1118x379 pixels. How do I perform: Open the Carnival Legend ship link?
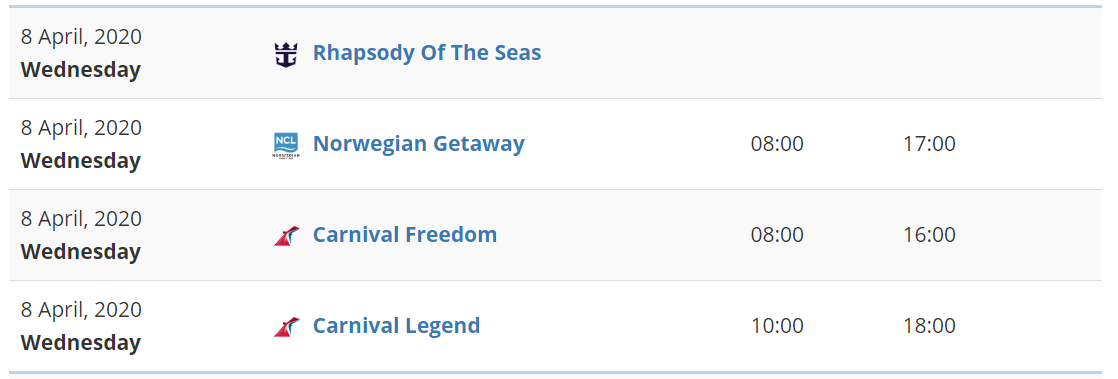[x=396, y=326]
